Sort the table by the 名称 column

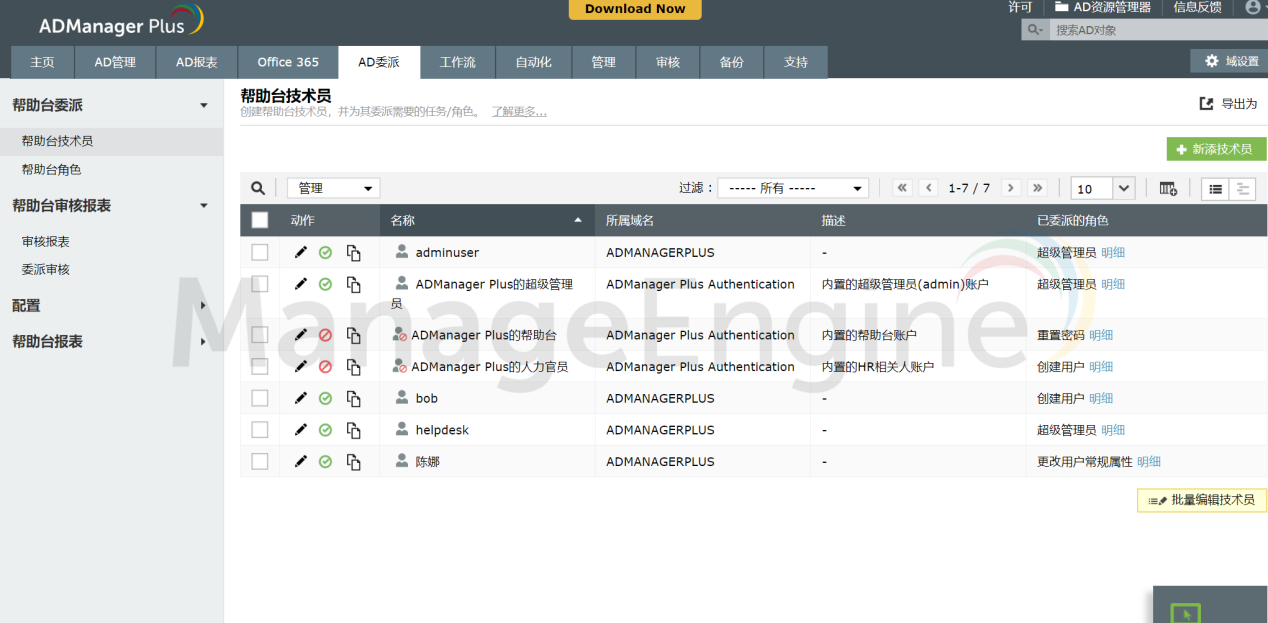pyautogui.click(x=487, y=220)
